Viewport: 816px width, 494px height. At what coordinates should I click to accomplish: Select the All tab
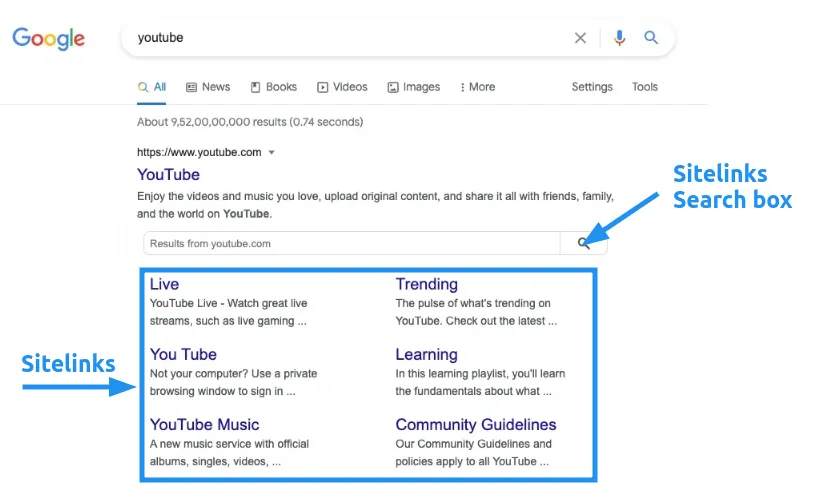tap(151, 87)
